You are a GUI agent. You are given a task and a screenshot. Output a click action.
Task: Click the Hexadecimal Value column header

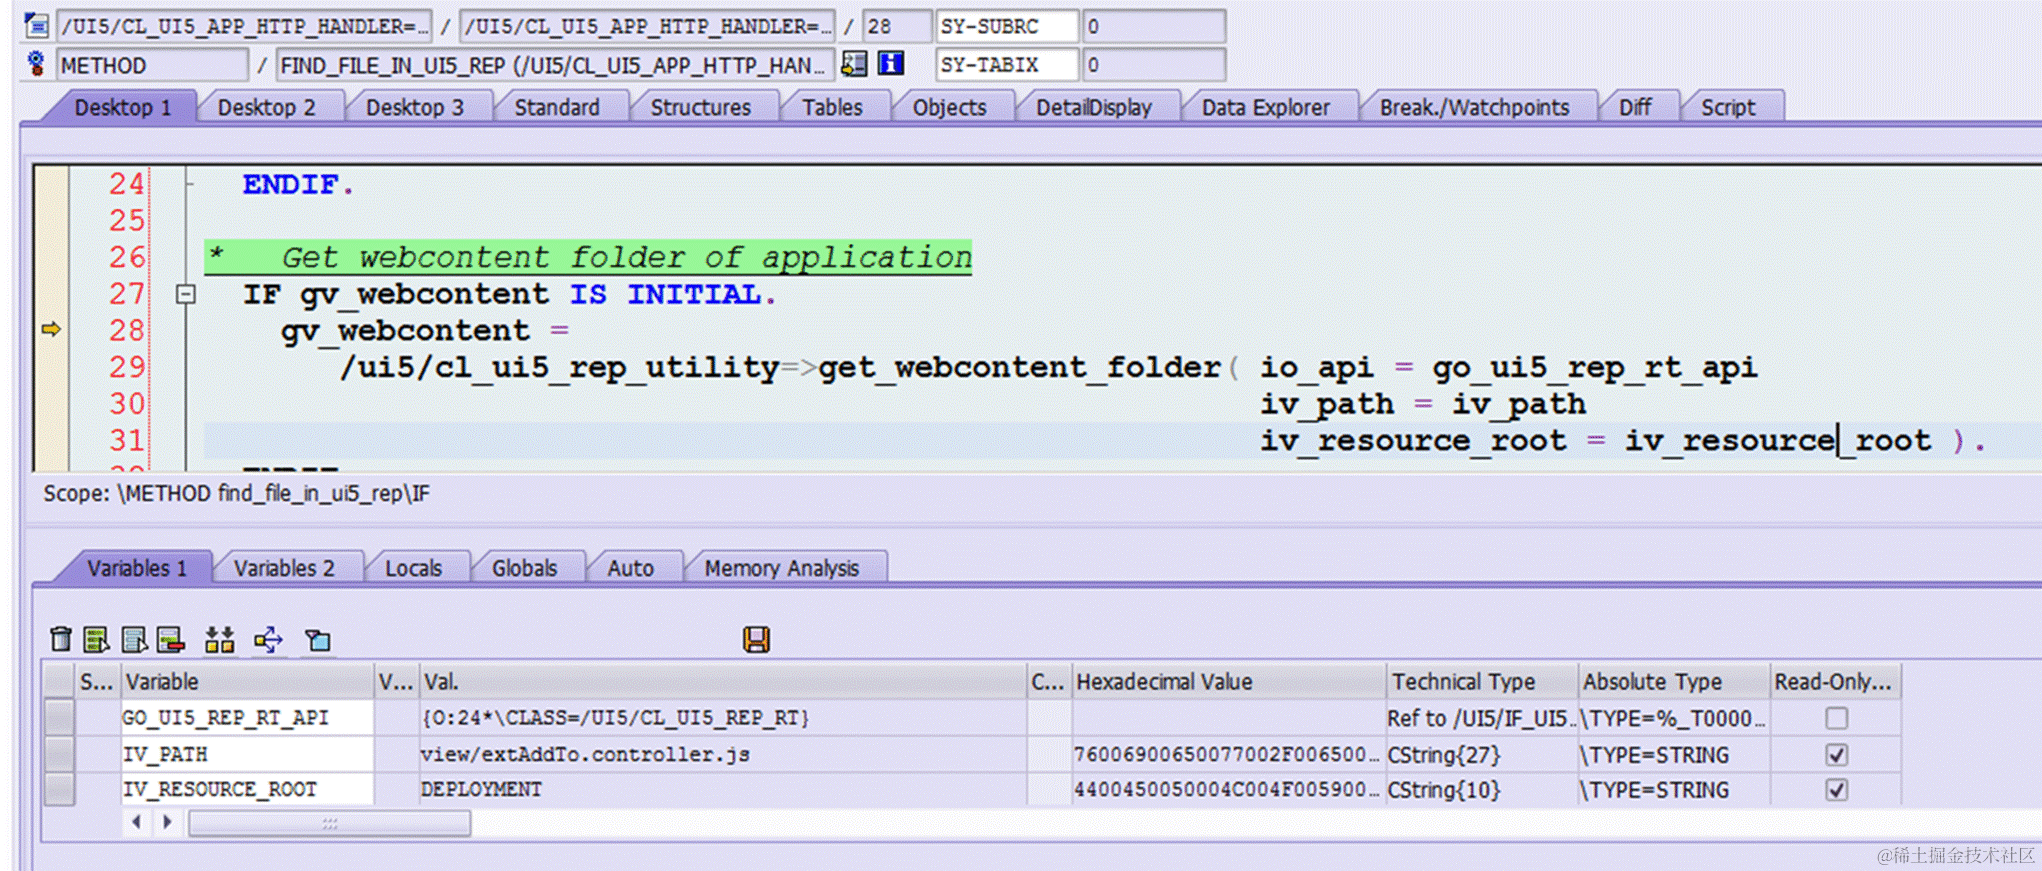(1229, 682)
